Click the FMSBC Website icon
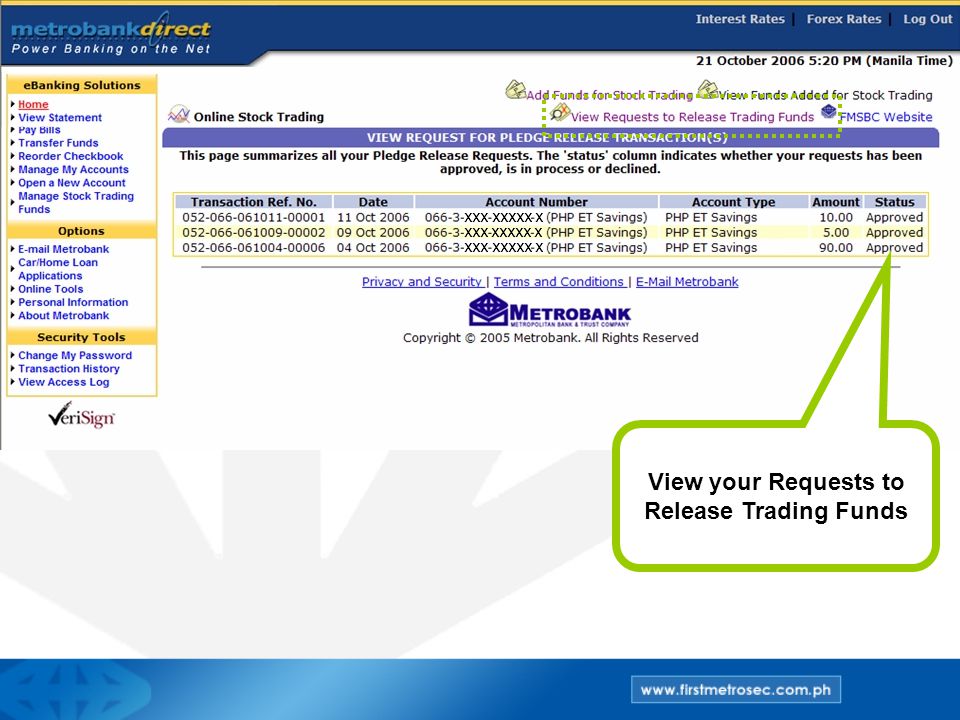The width and height of the screenshot is (960, 720). coord(829,111)
